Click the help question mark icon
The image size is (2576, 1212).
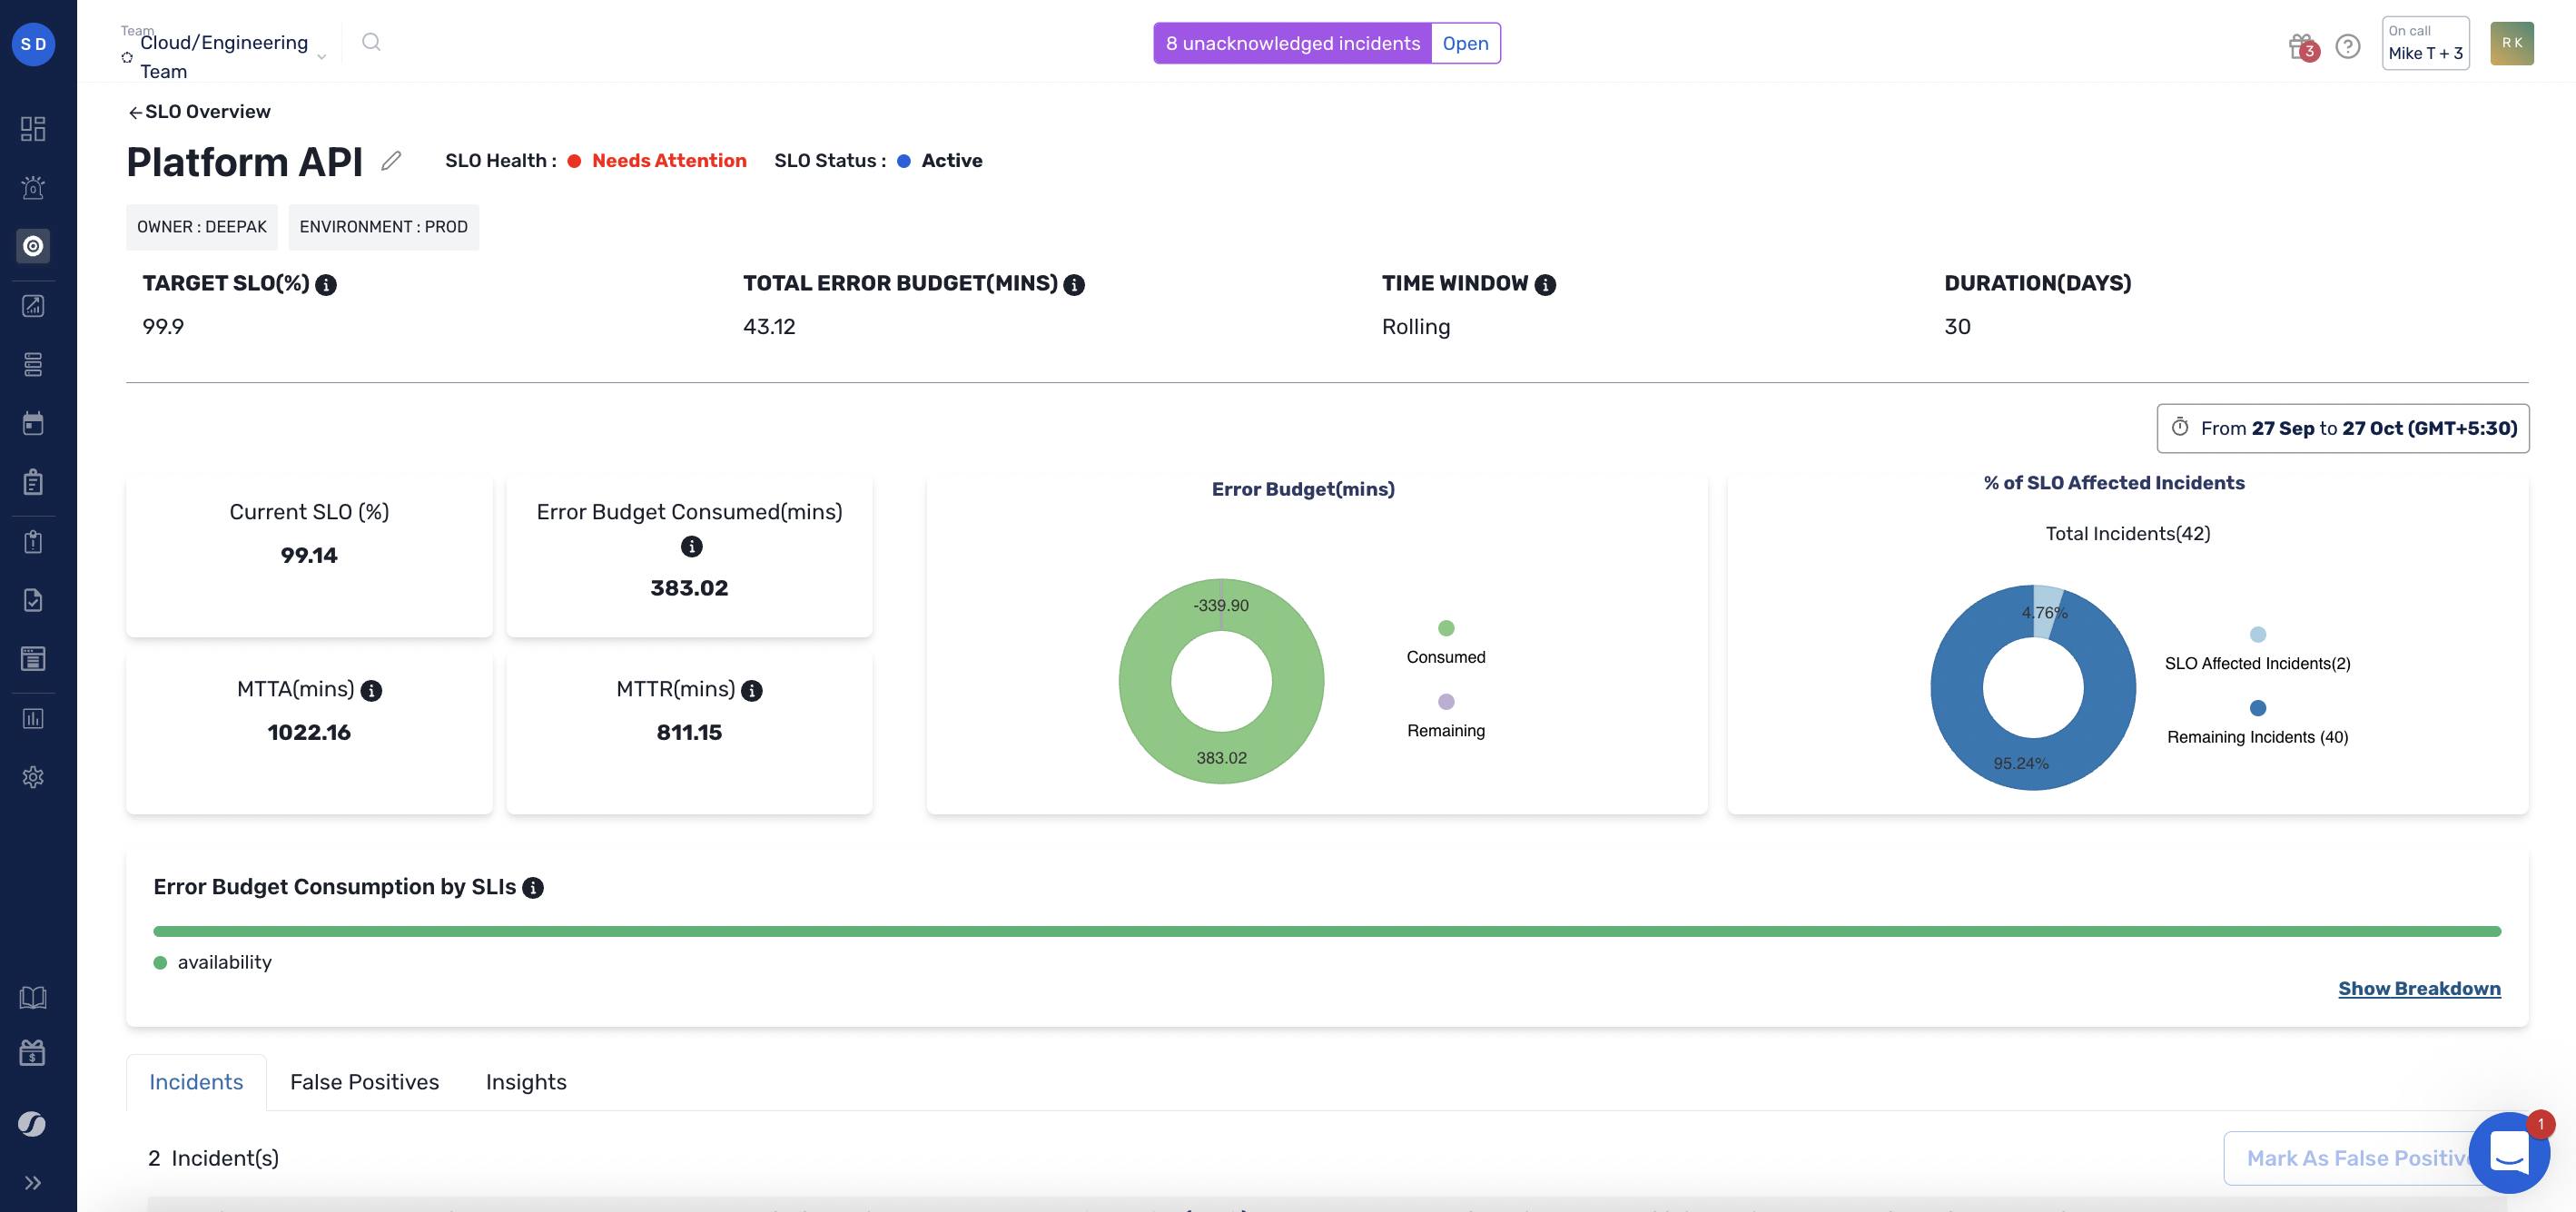[2347, 46]
